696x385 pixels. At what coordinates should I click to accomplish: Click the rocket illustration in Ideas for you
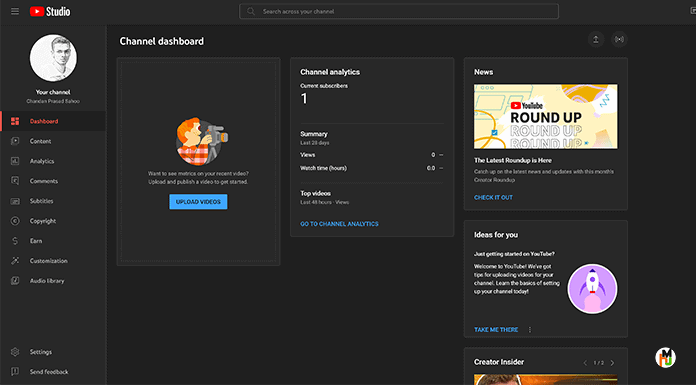593,289
